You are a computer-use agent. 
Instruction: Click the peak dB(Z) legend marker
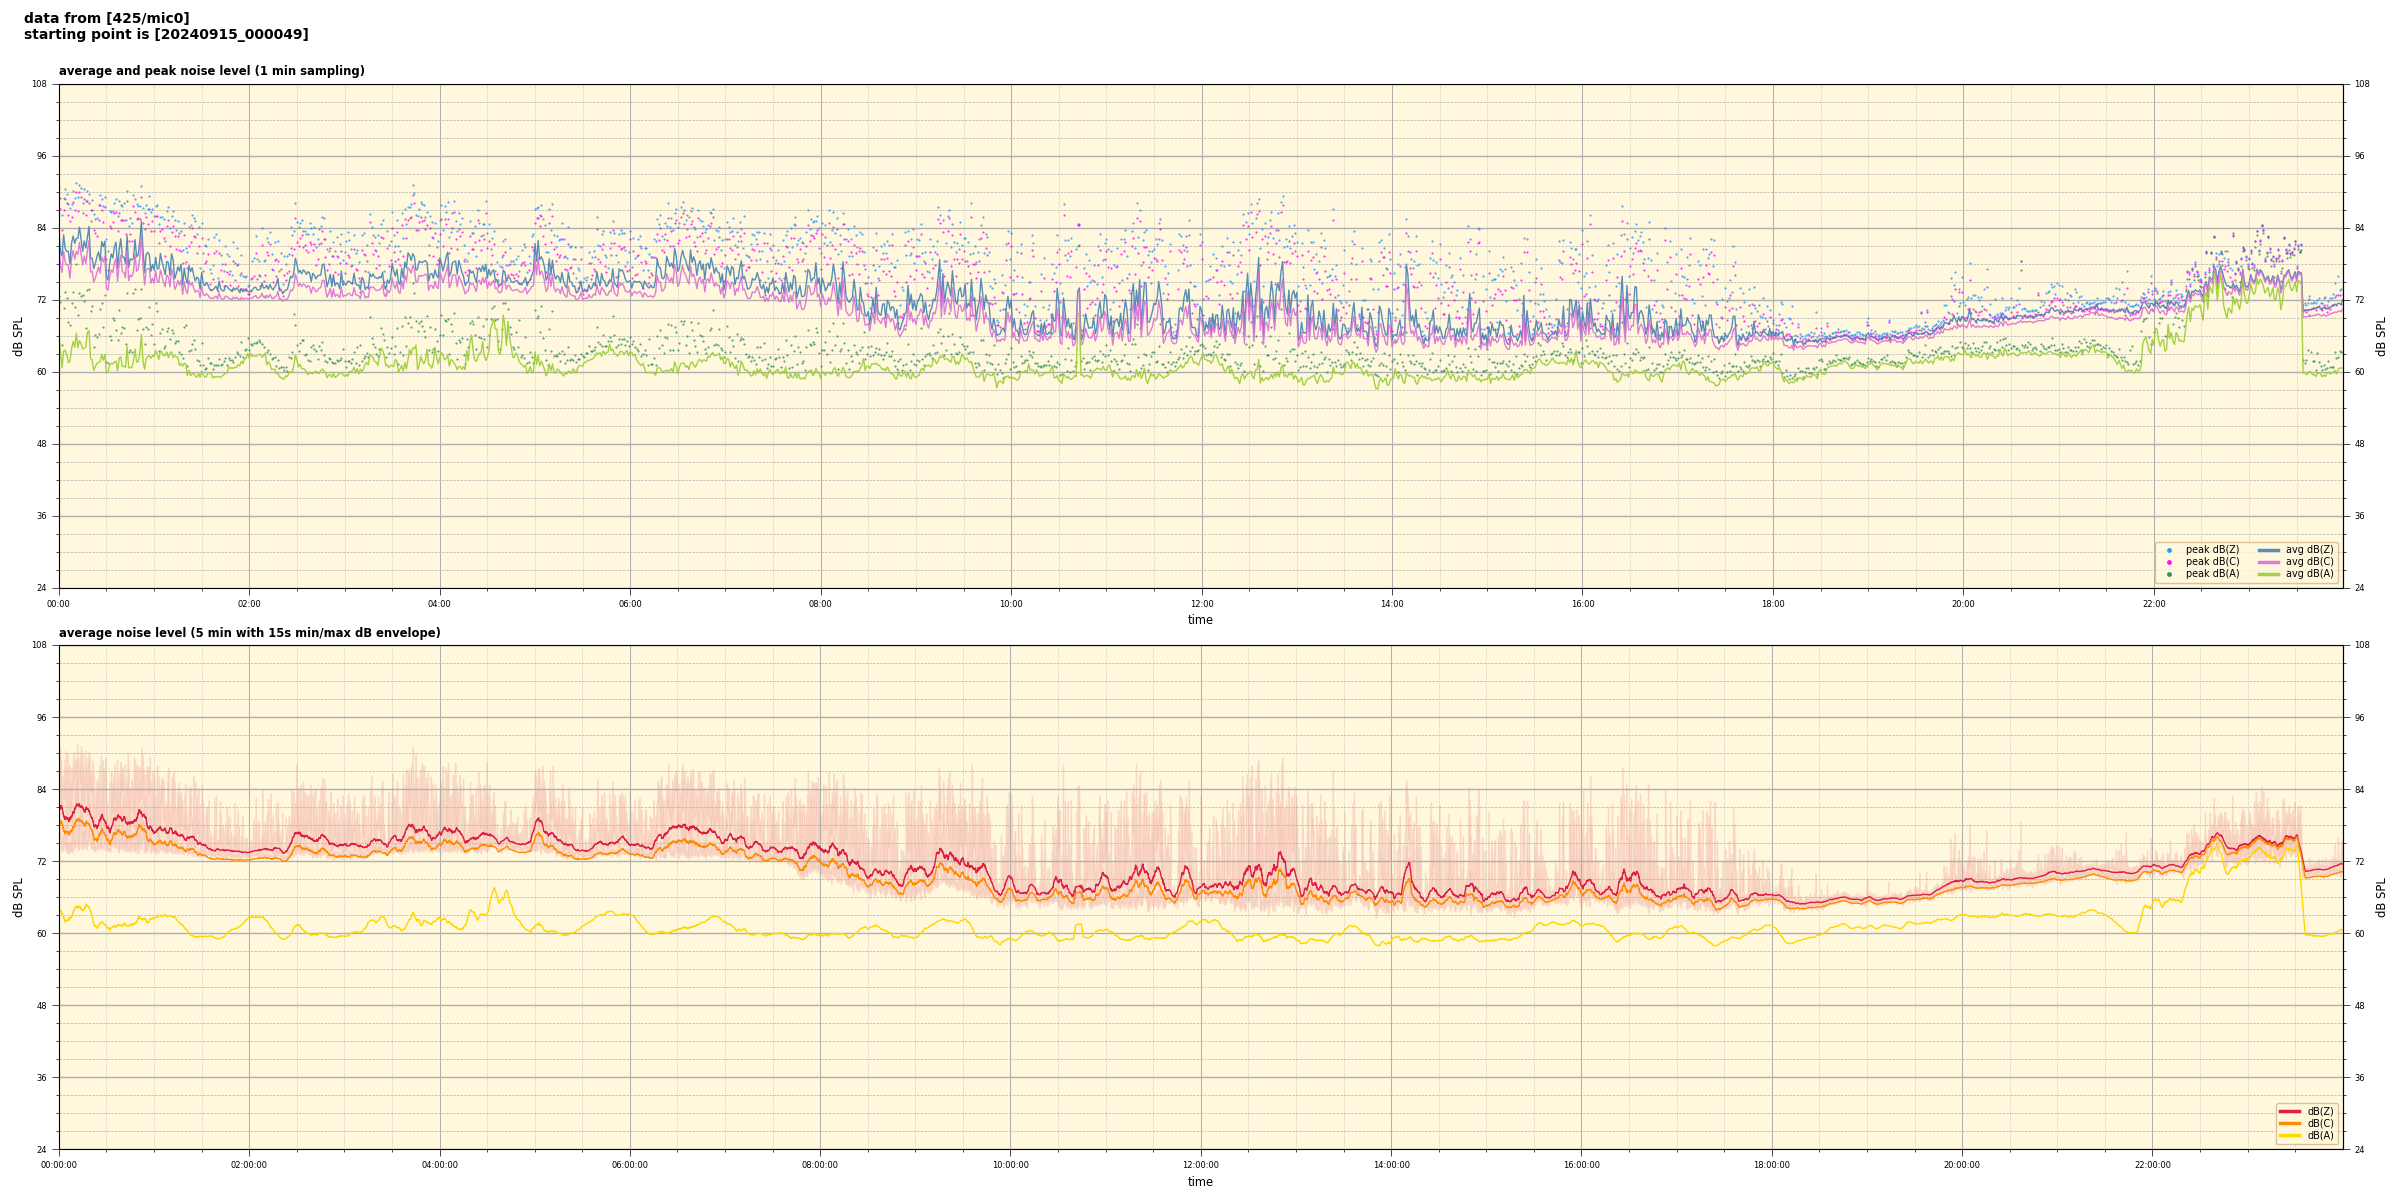(2169, 550)
